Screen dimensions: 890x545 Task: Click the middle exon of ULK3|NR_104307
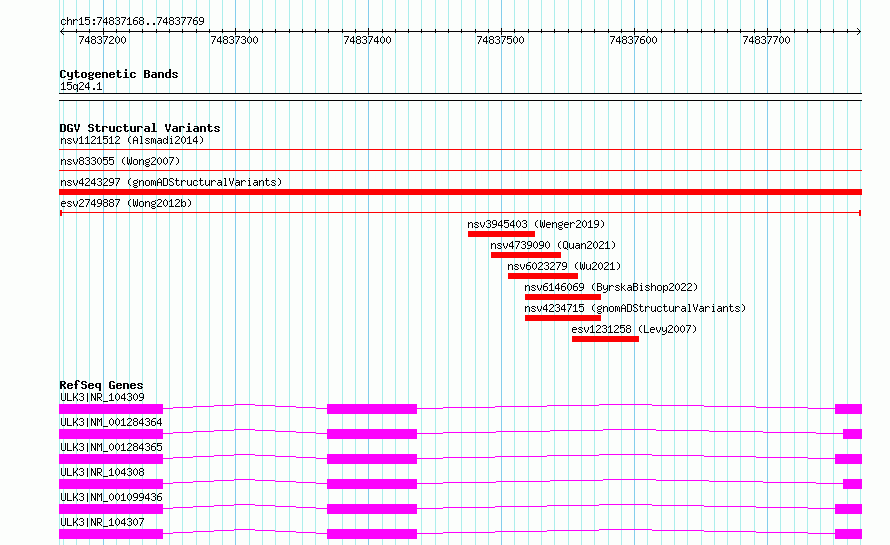pos(372,534)
